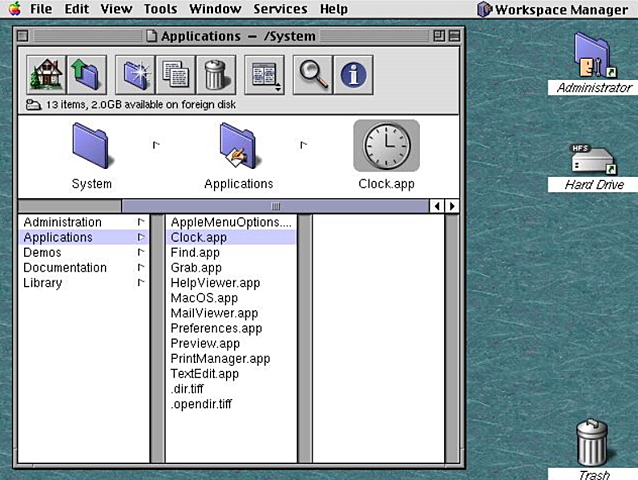This screenshot has width=638, height=480.
Task: Open the Window menu
Action: tap(215, 9)
